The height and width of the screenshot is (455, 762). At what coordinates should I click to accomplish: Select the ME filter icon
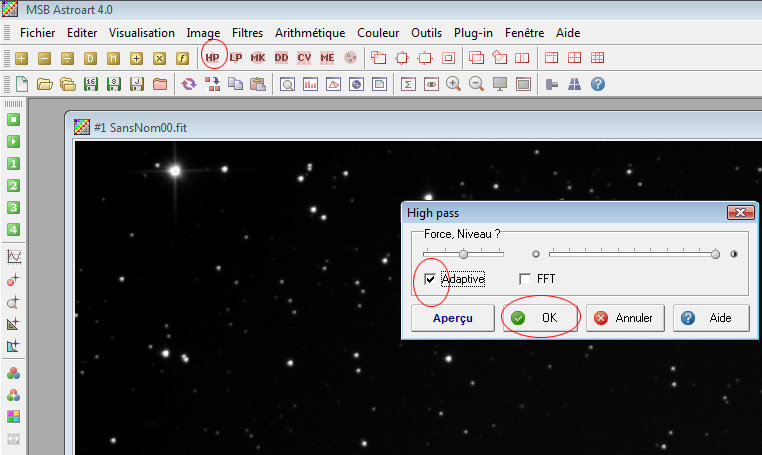click(327, 58)
